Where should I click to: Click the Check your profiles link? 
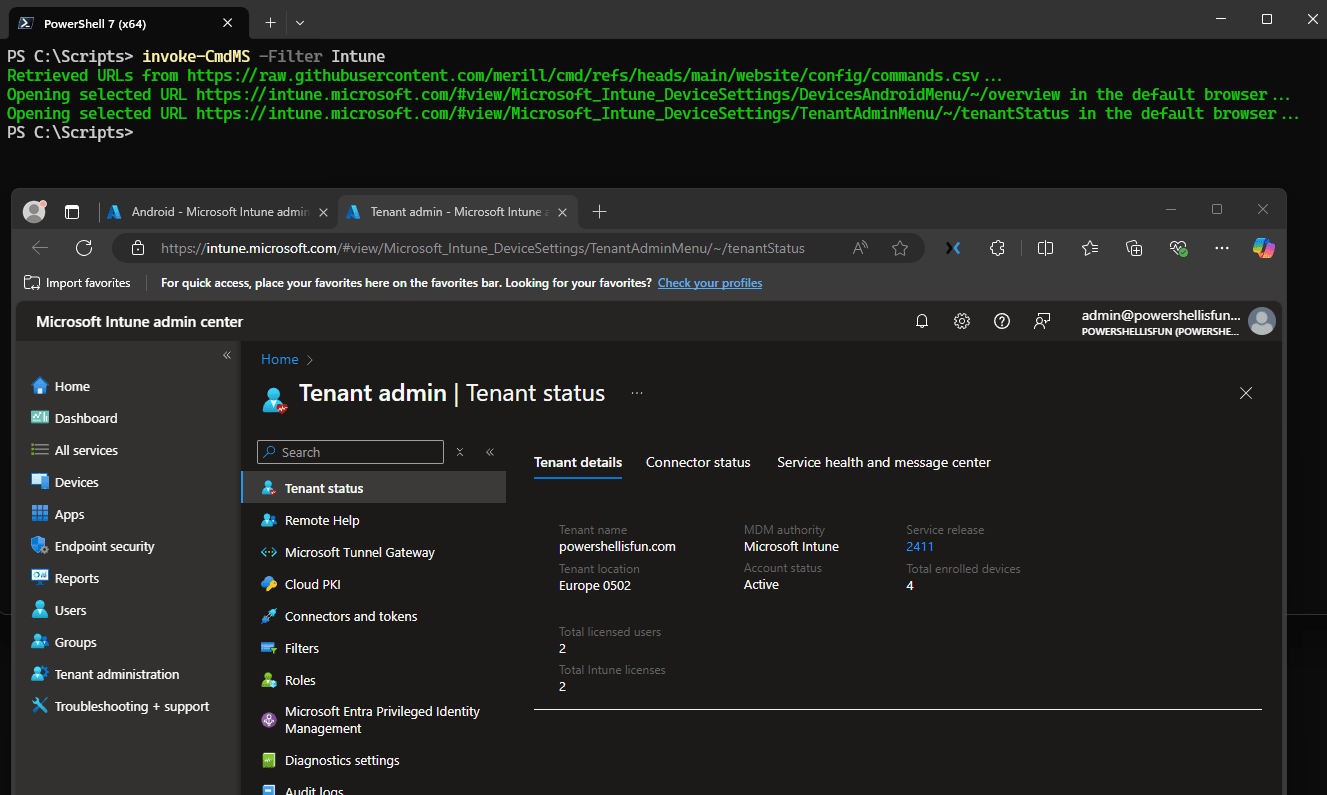(x=710, y=283)
